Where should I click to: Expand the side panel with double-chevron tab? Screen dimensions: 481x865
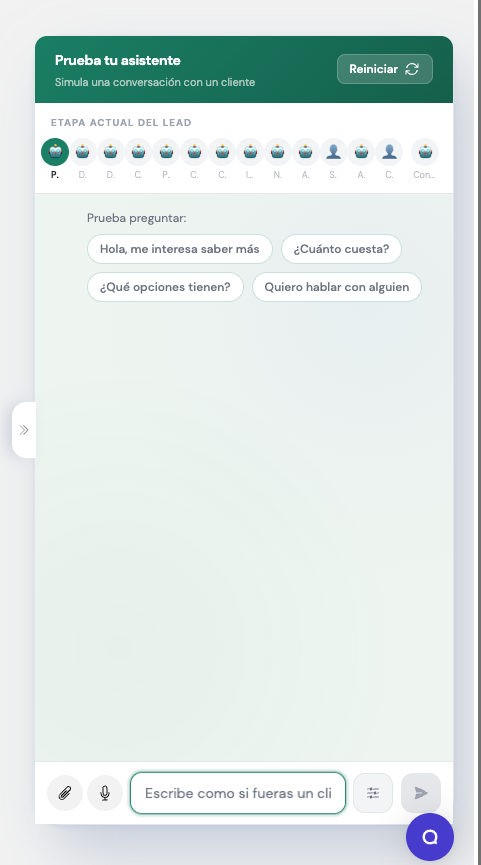click(24, 430)
